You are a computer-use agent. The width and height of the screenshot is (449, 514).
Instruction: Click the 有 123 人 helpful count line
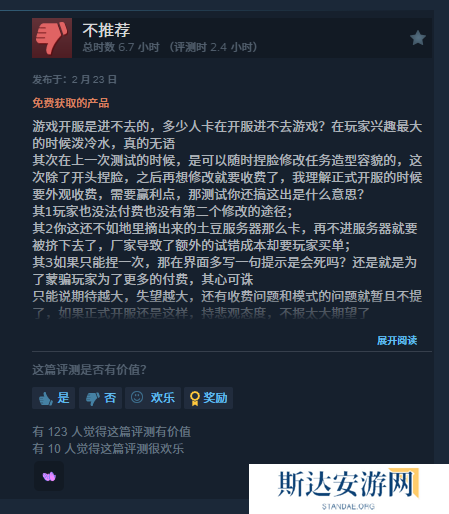pos(112,432)
